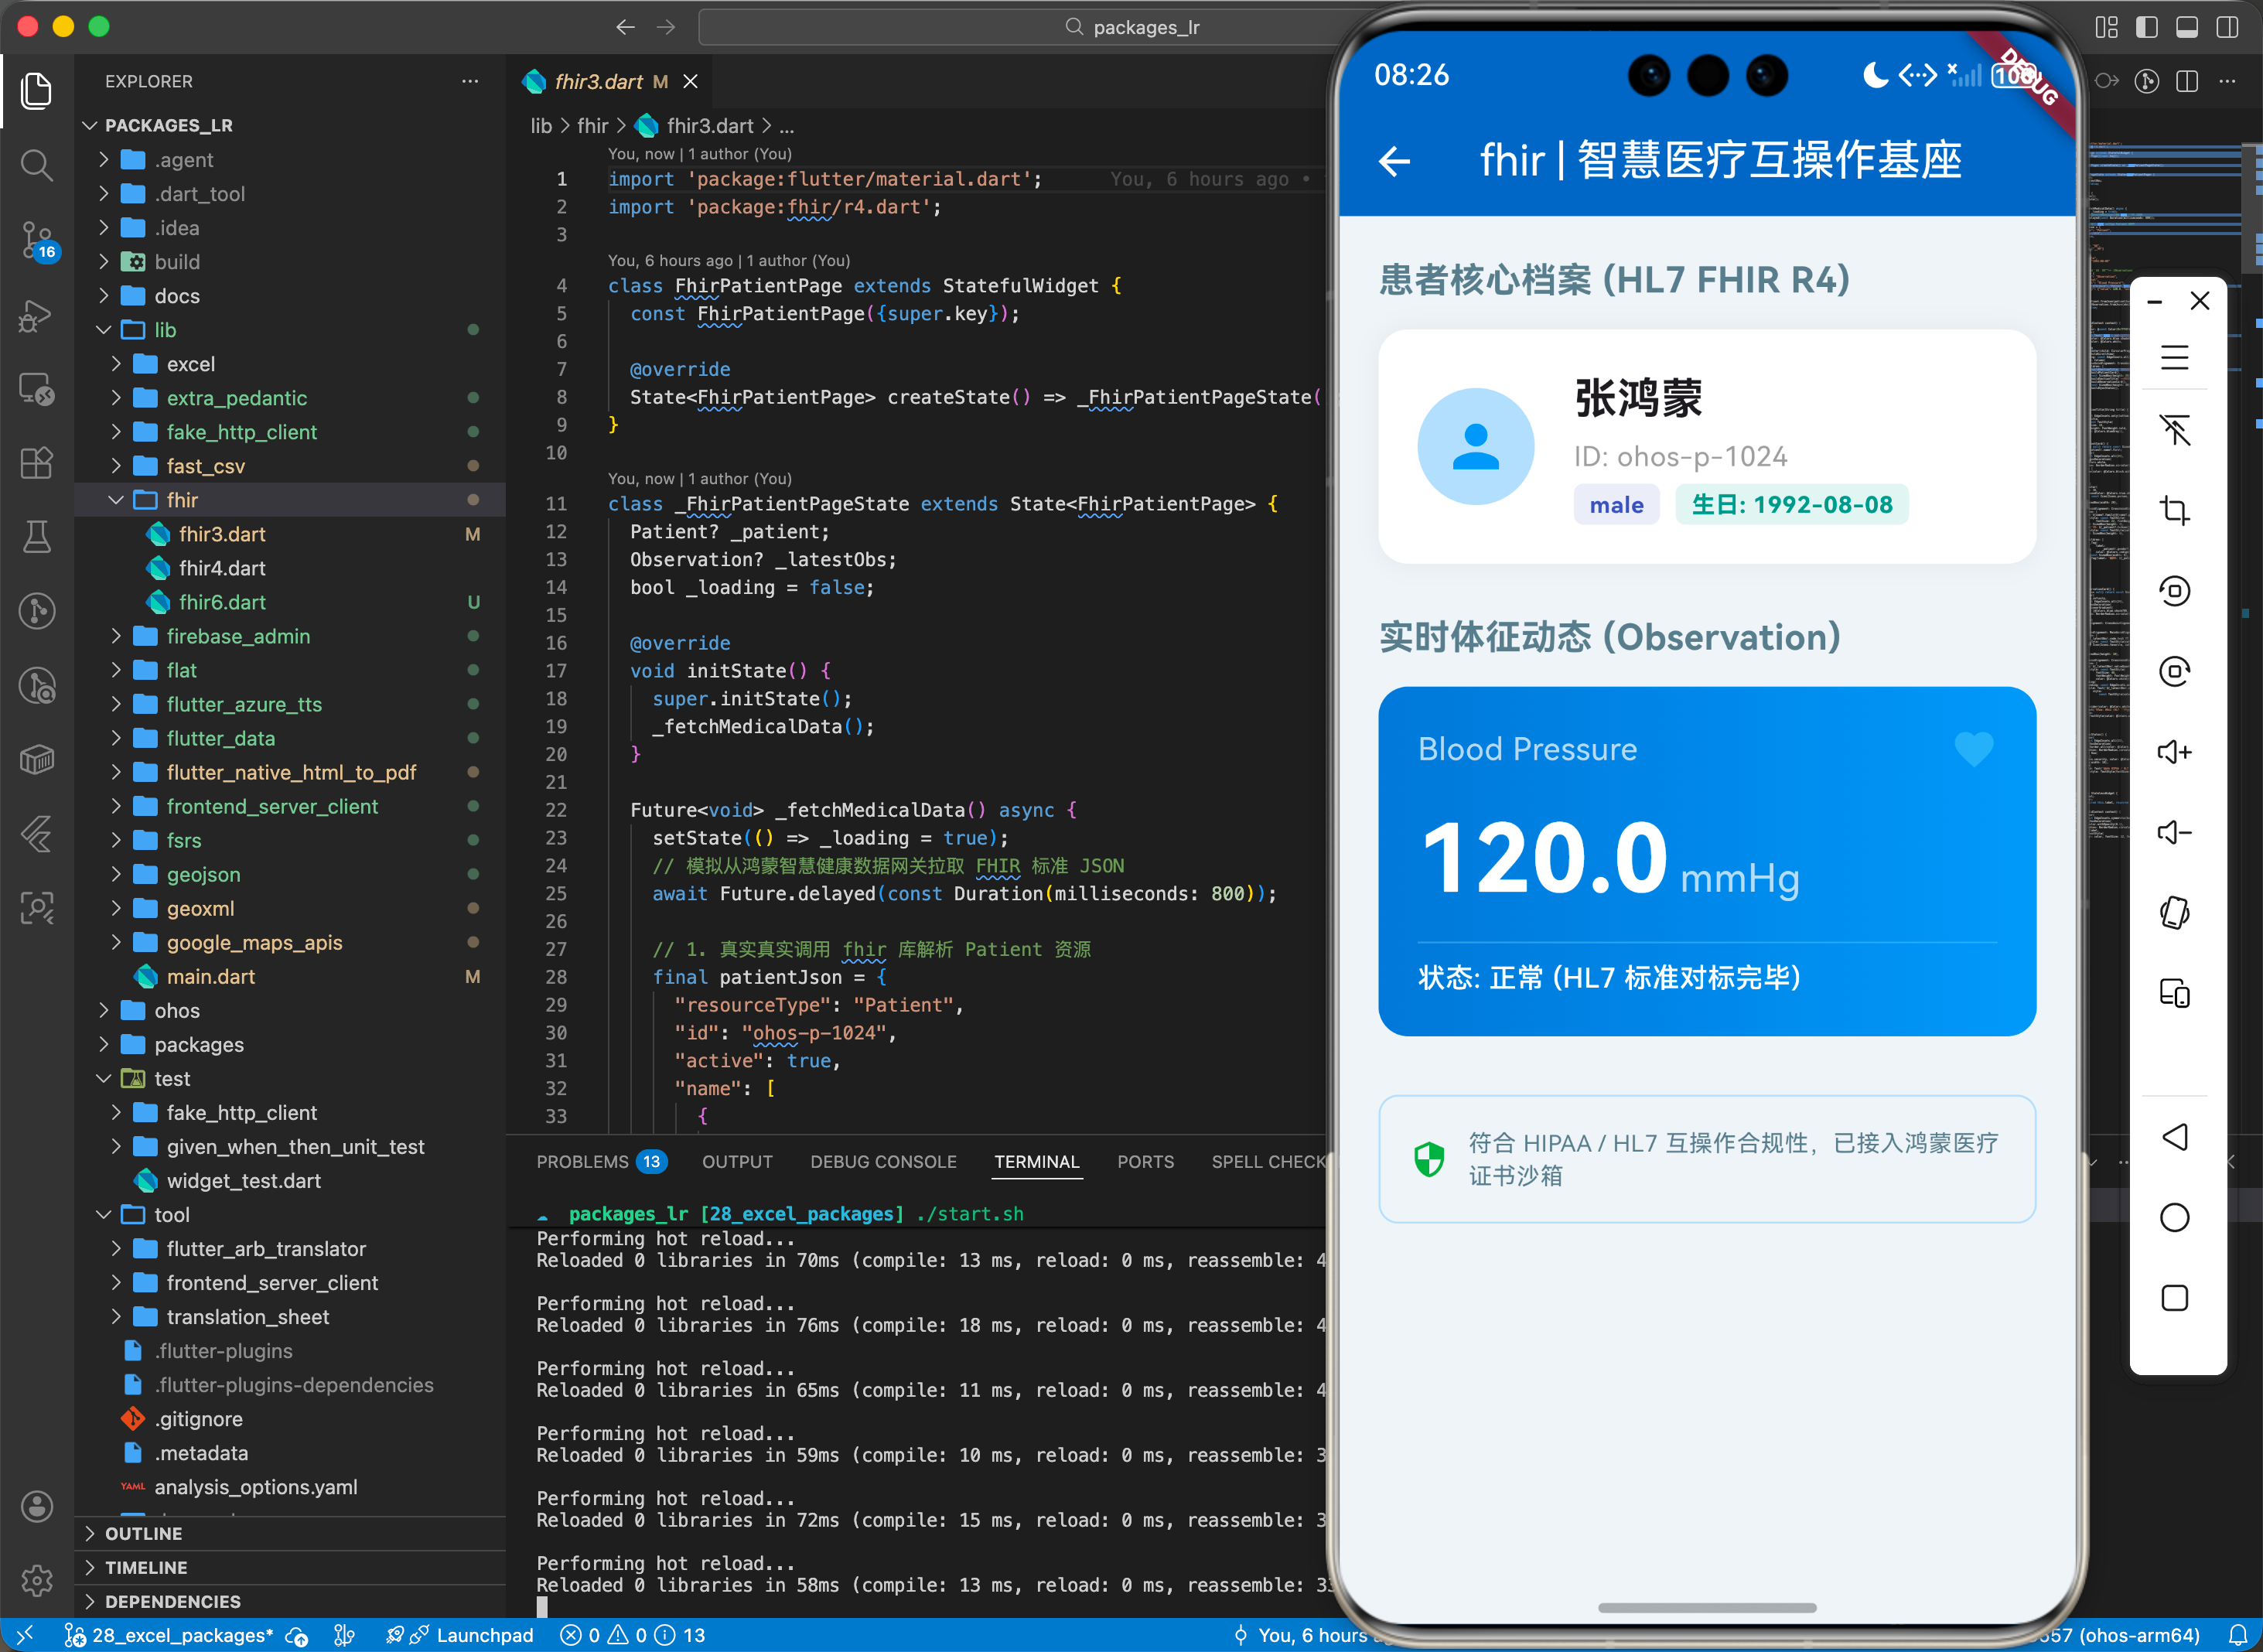Toggle the primary sidebar layout button
Viewport: 2263px width, 1652px height.
(x=2146, y=27)
